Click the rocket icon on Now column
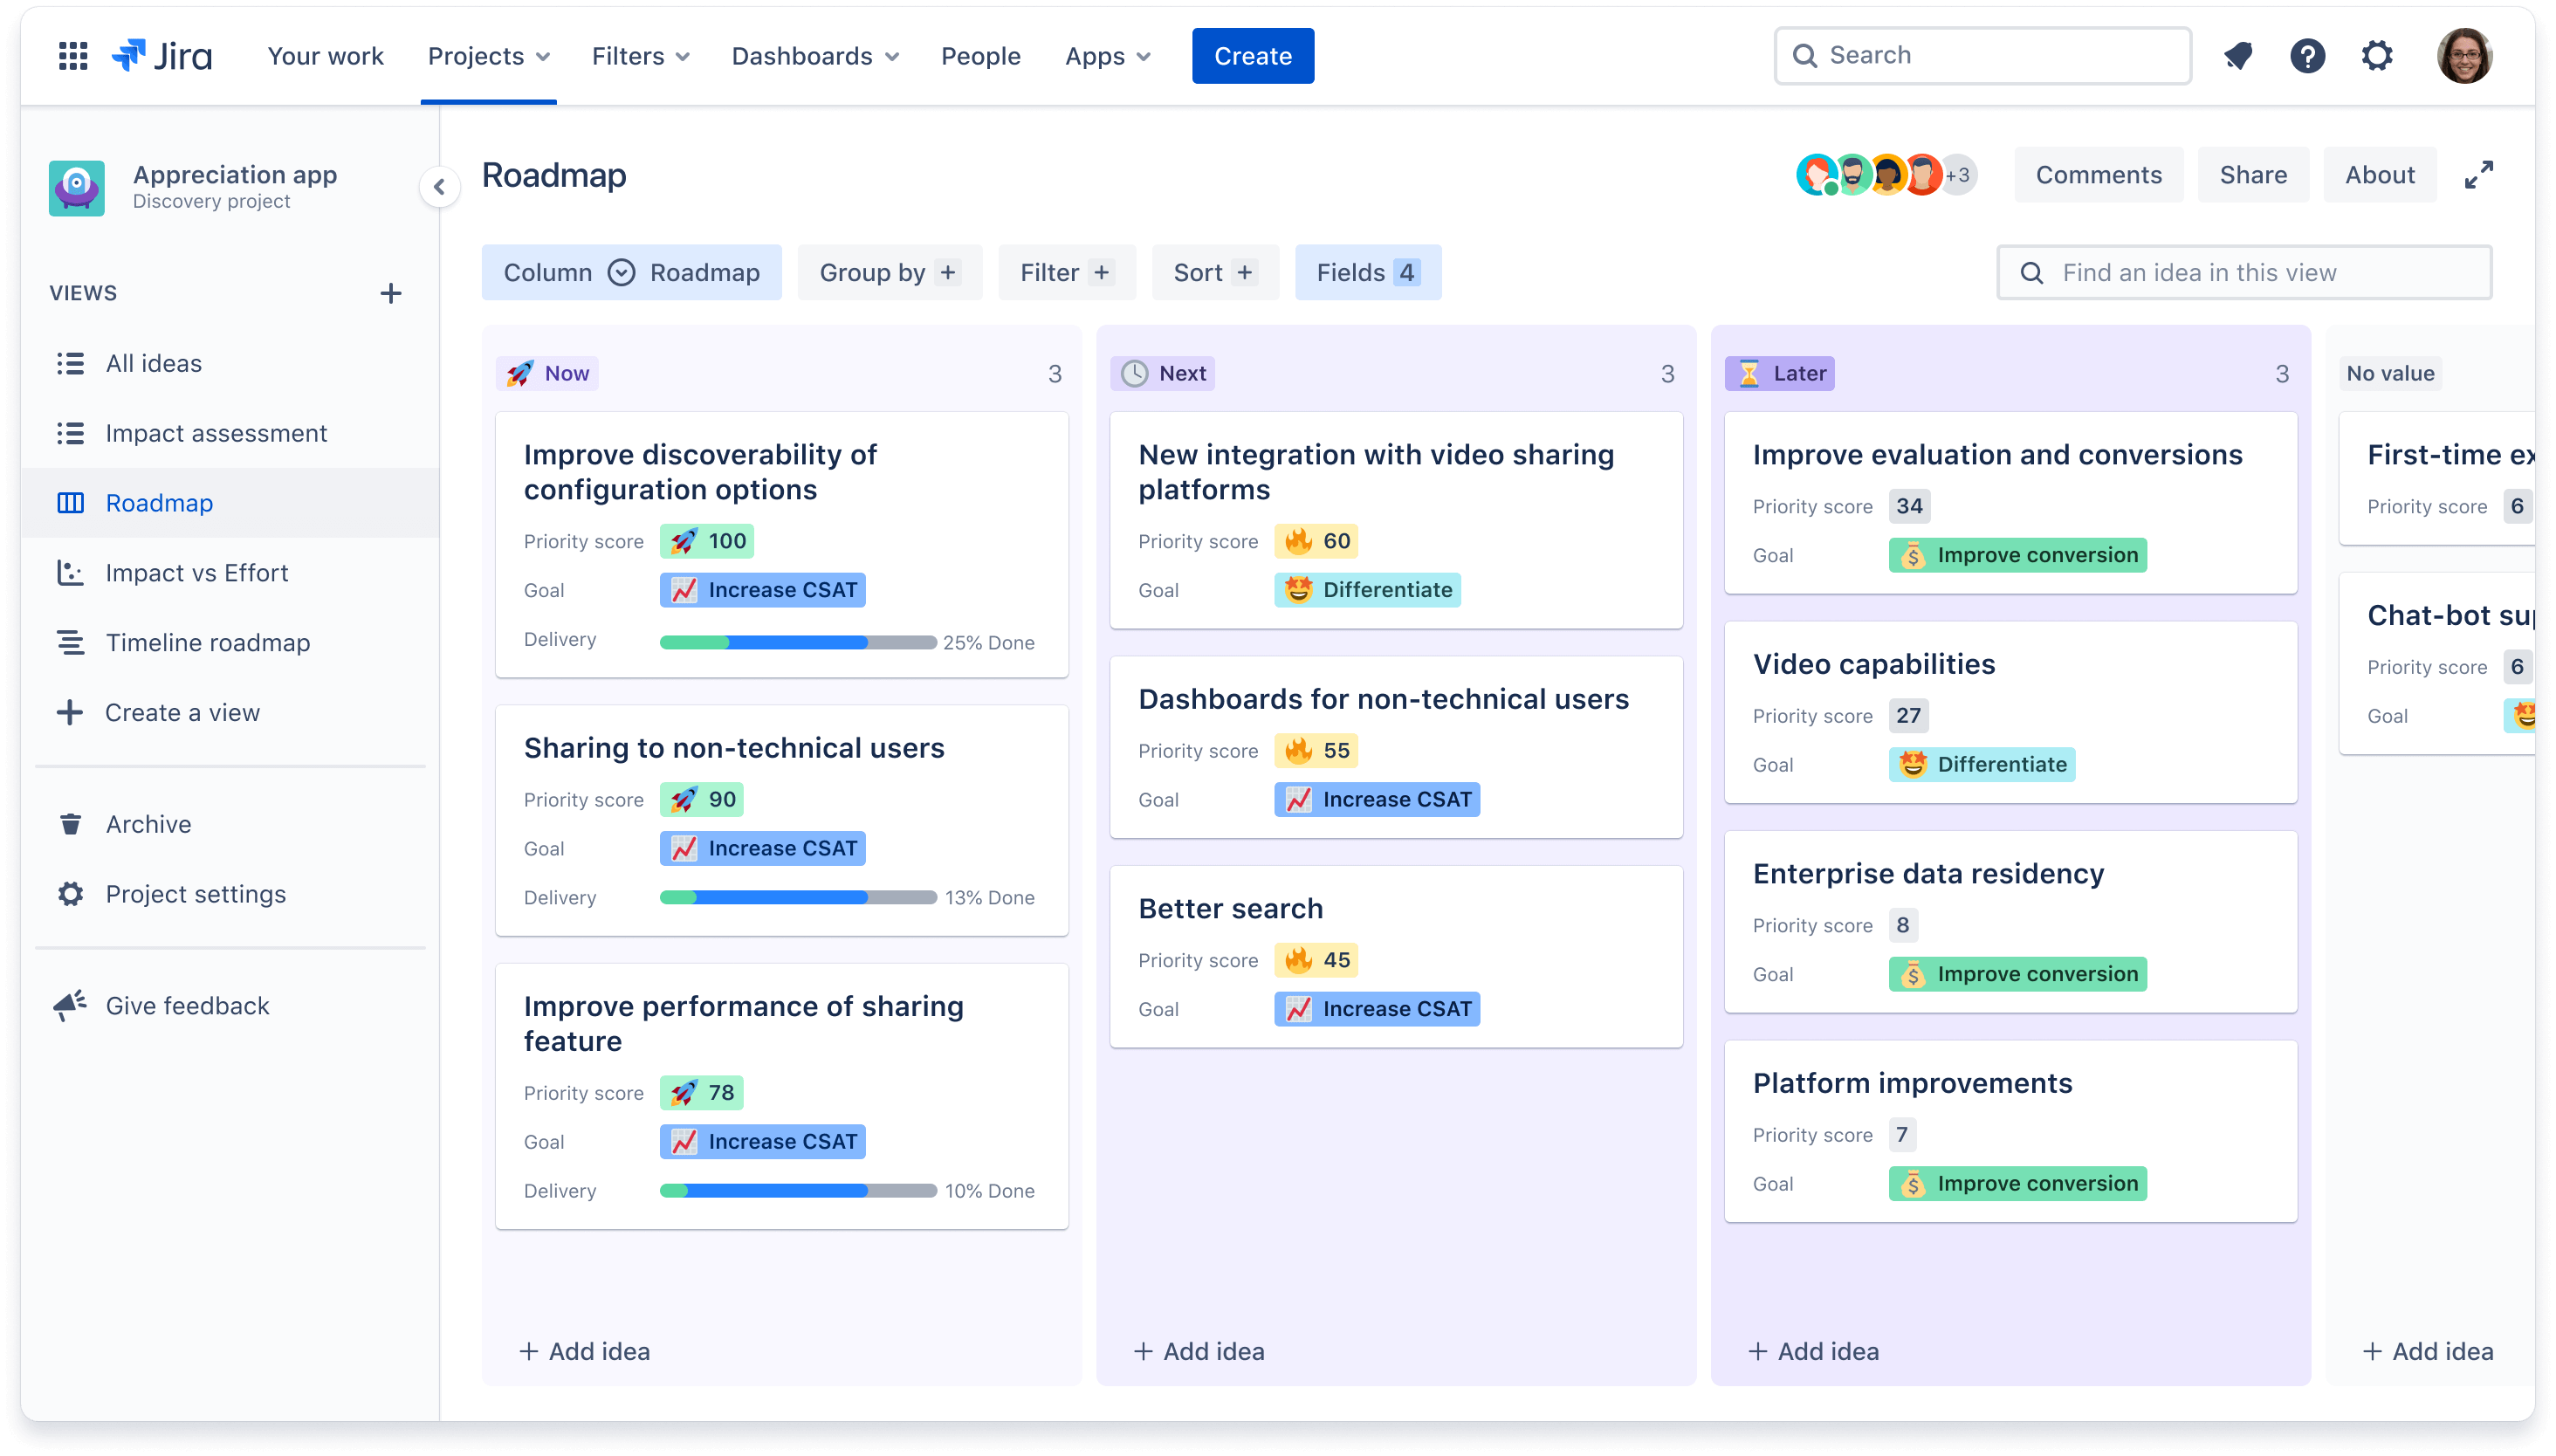This screenshot has width=2556, height=1456. 521,373
